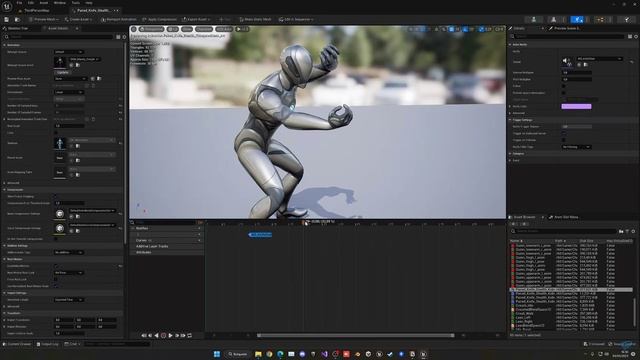The height and width of the screenshot is (360, 640).
Task: Open the File menu
Action: click(19, 2)
